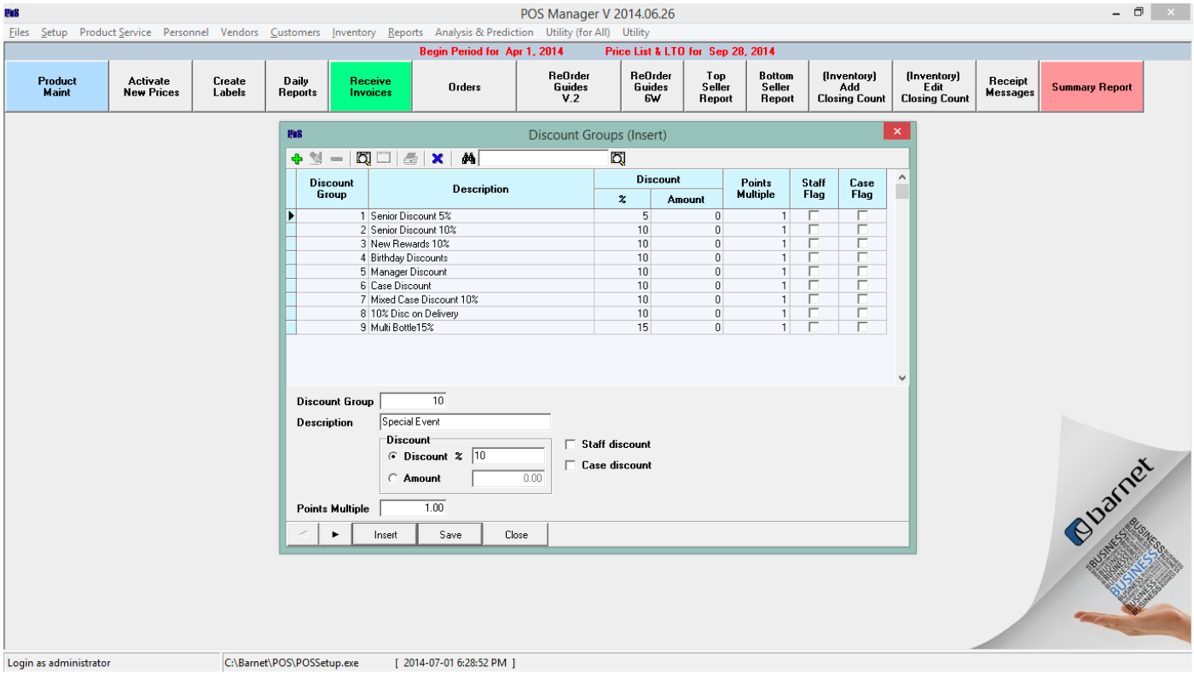Click the Save button

click(x=450, y=535)
